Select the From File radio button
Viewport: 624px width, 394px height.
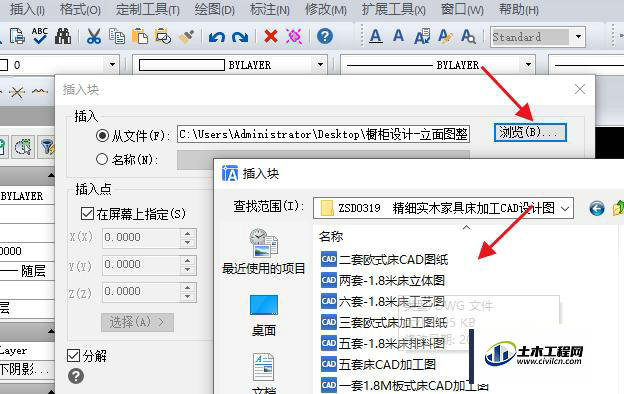pos(102,136)
